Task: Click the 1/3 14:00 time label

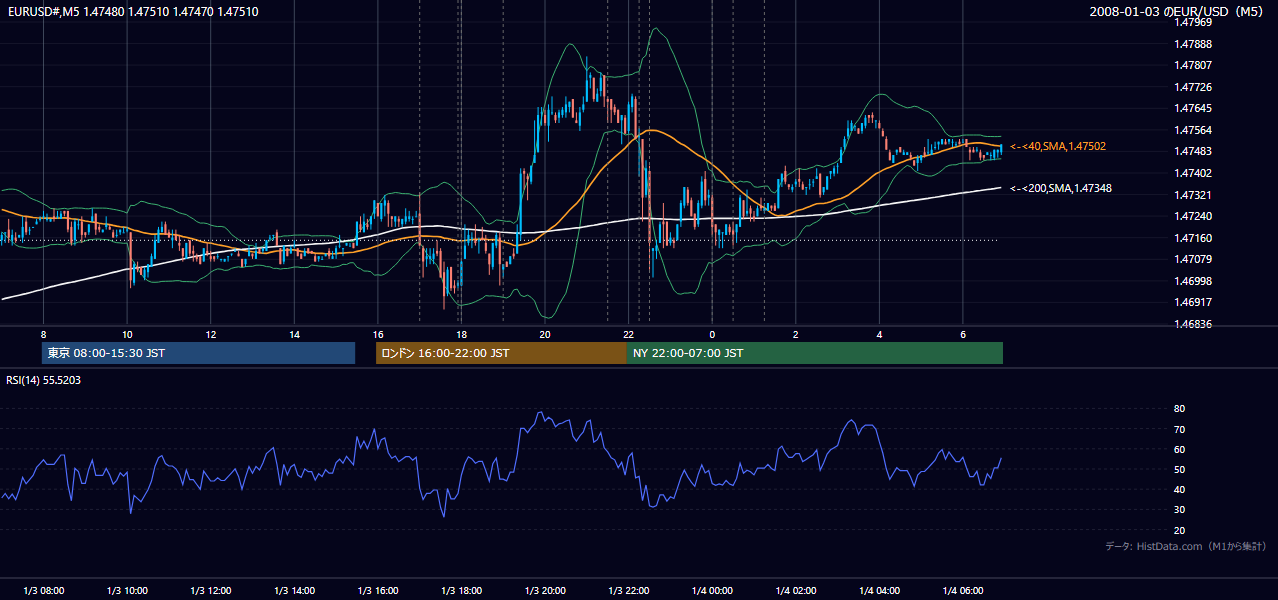Action: tap(294, 591)
